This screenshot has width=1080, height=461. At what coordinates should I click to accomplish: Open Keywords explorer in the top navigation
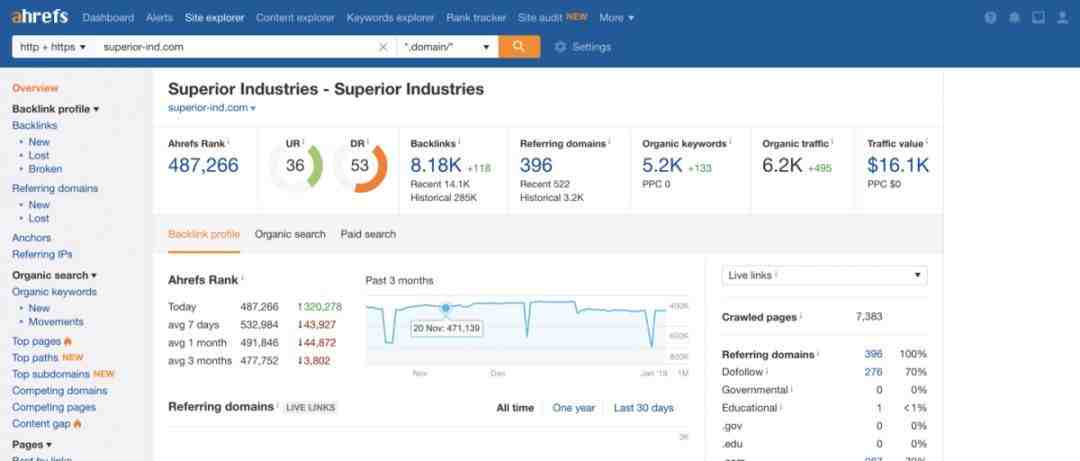pyautogui.click(x=391, y=18)
